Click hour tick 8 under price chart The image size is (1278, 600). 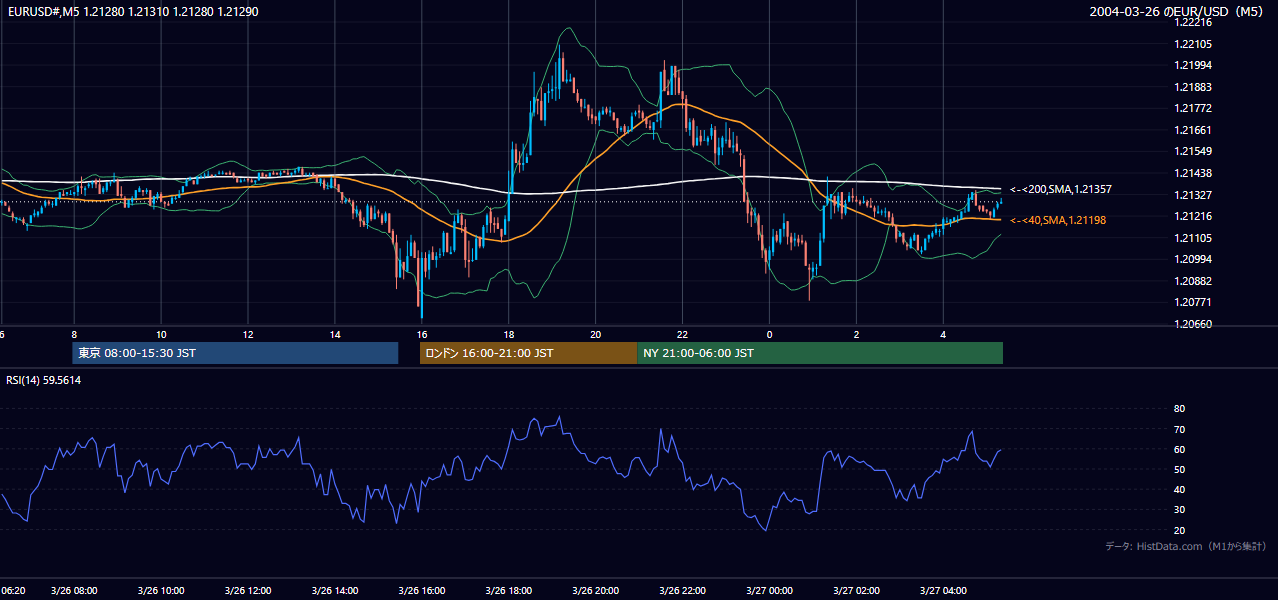(74, 334)
